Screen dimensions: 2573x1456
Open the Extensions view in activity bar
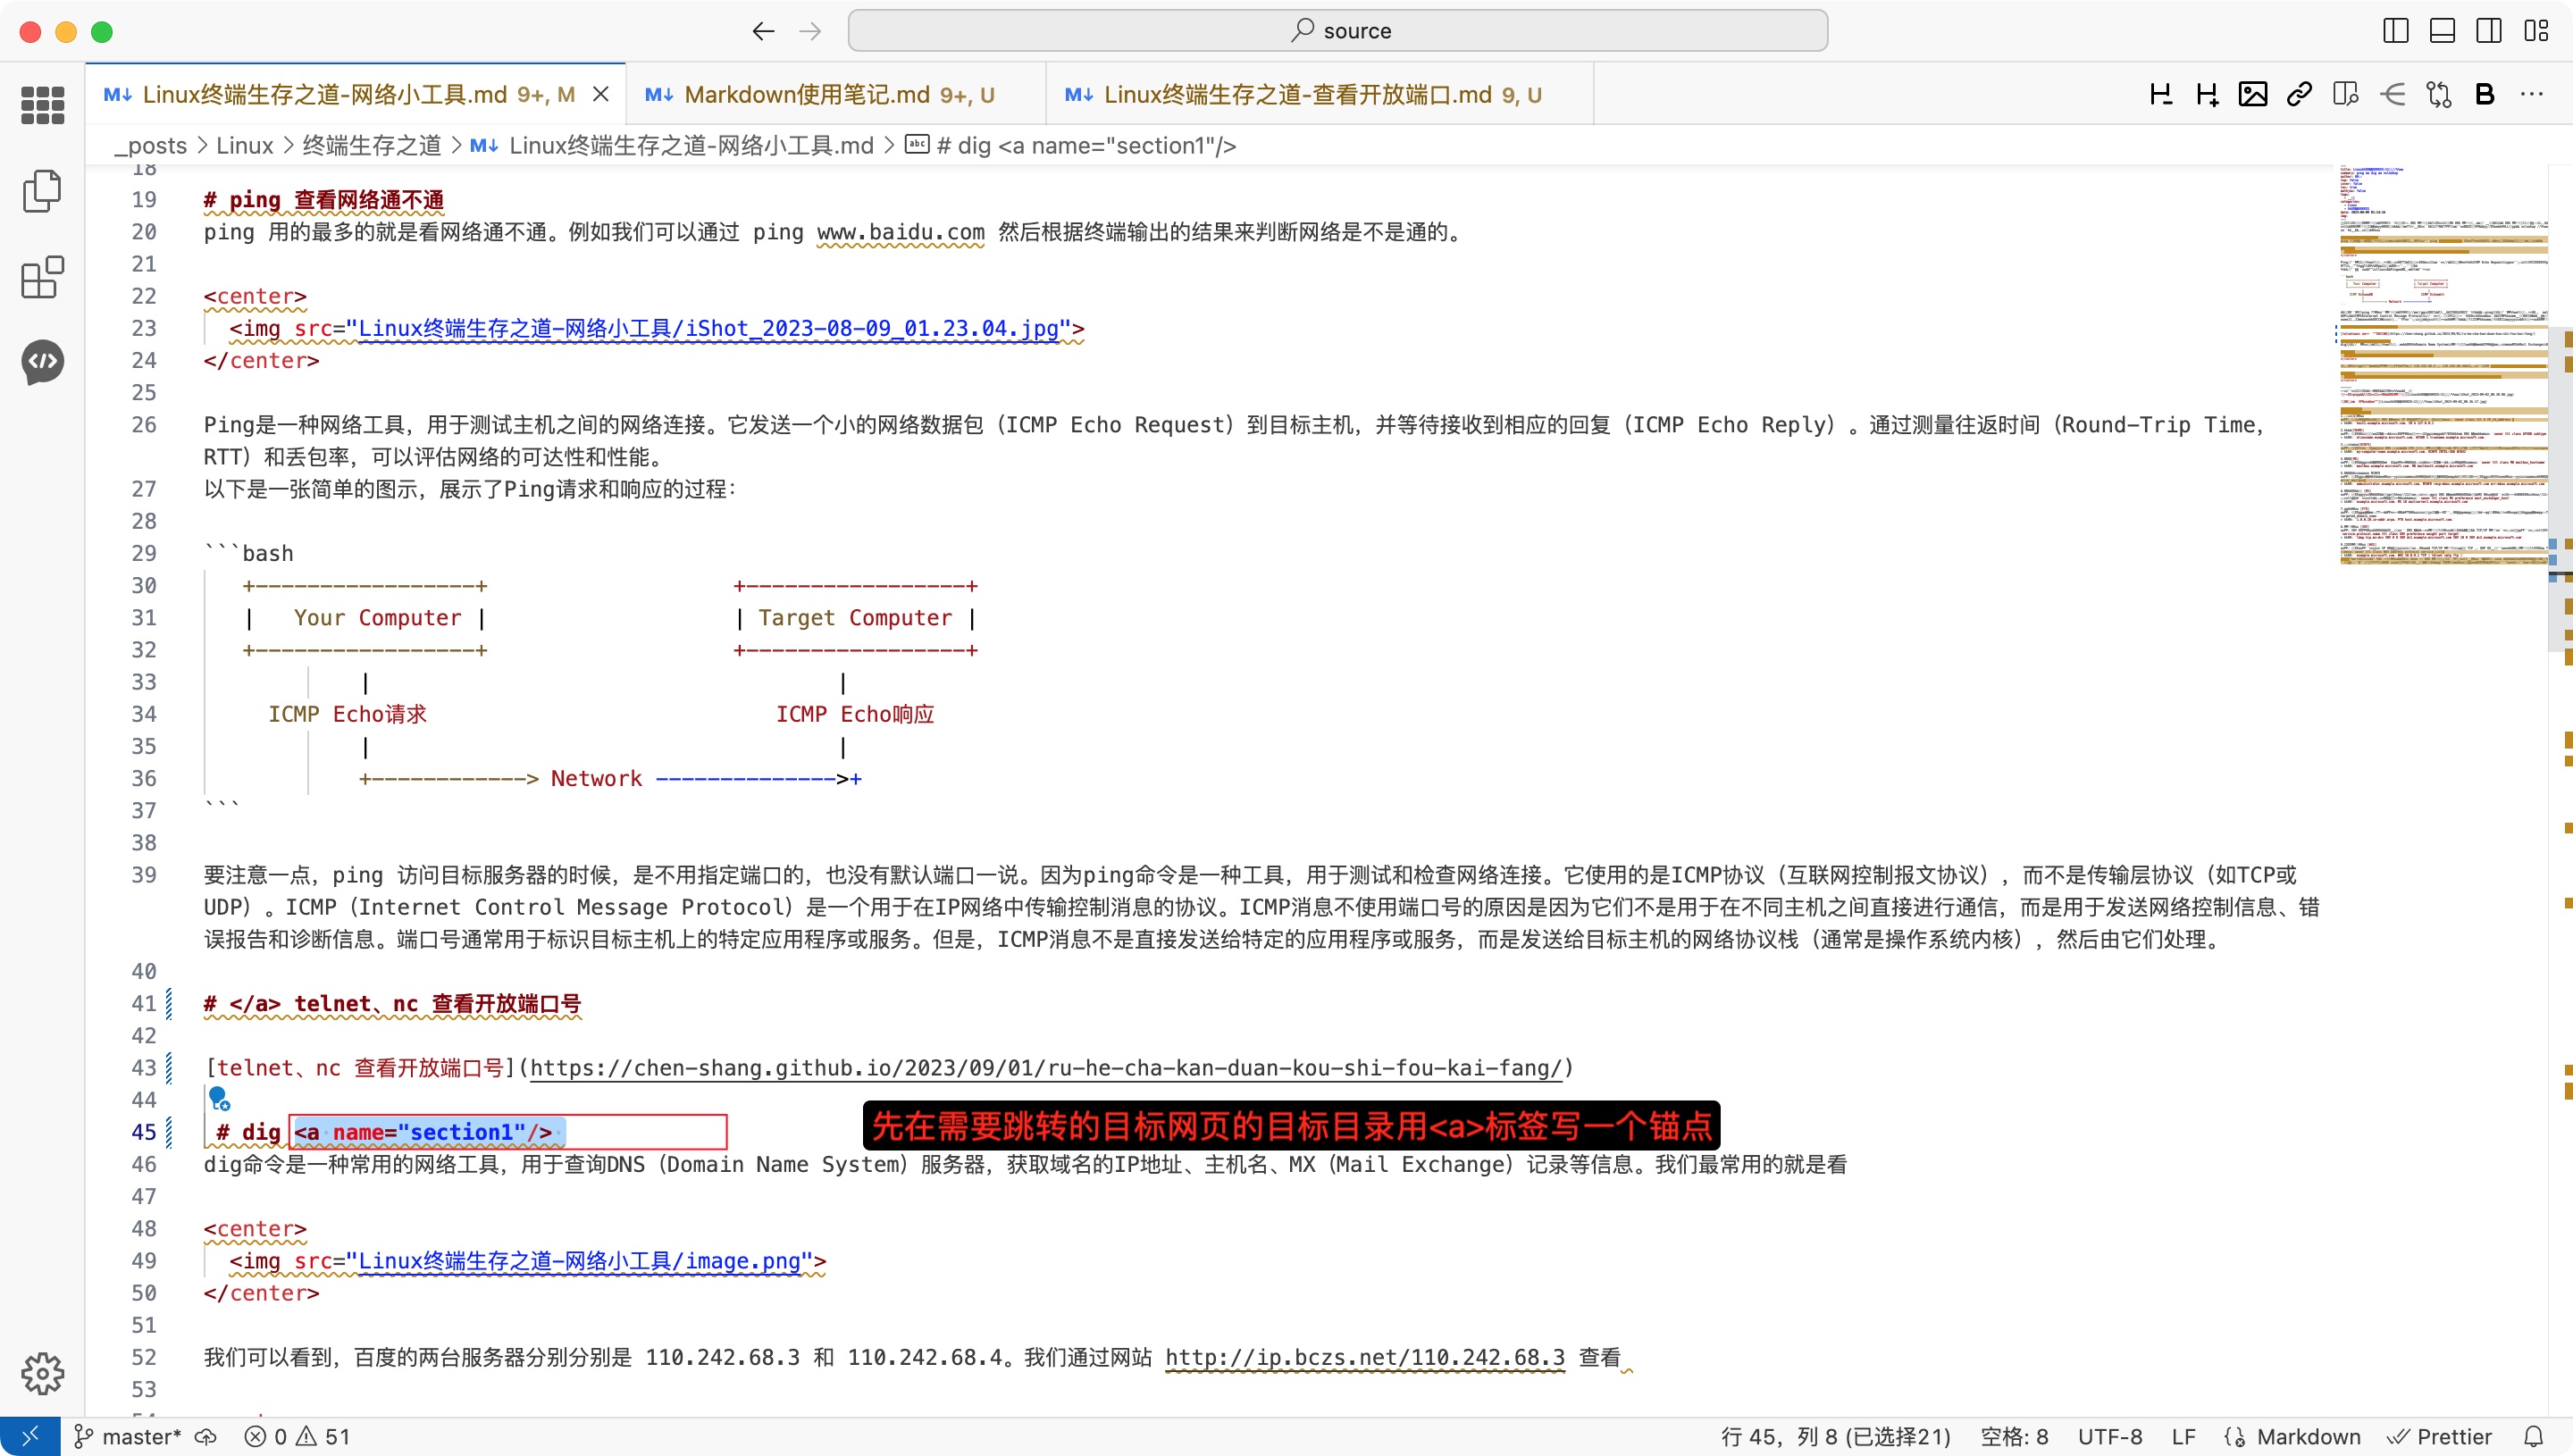(42, 277)
